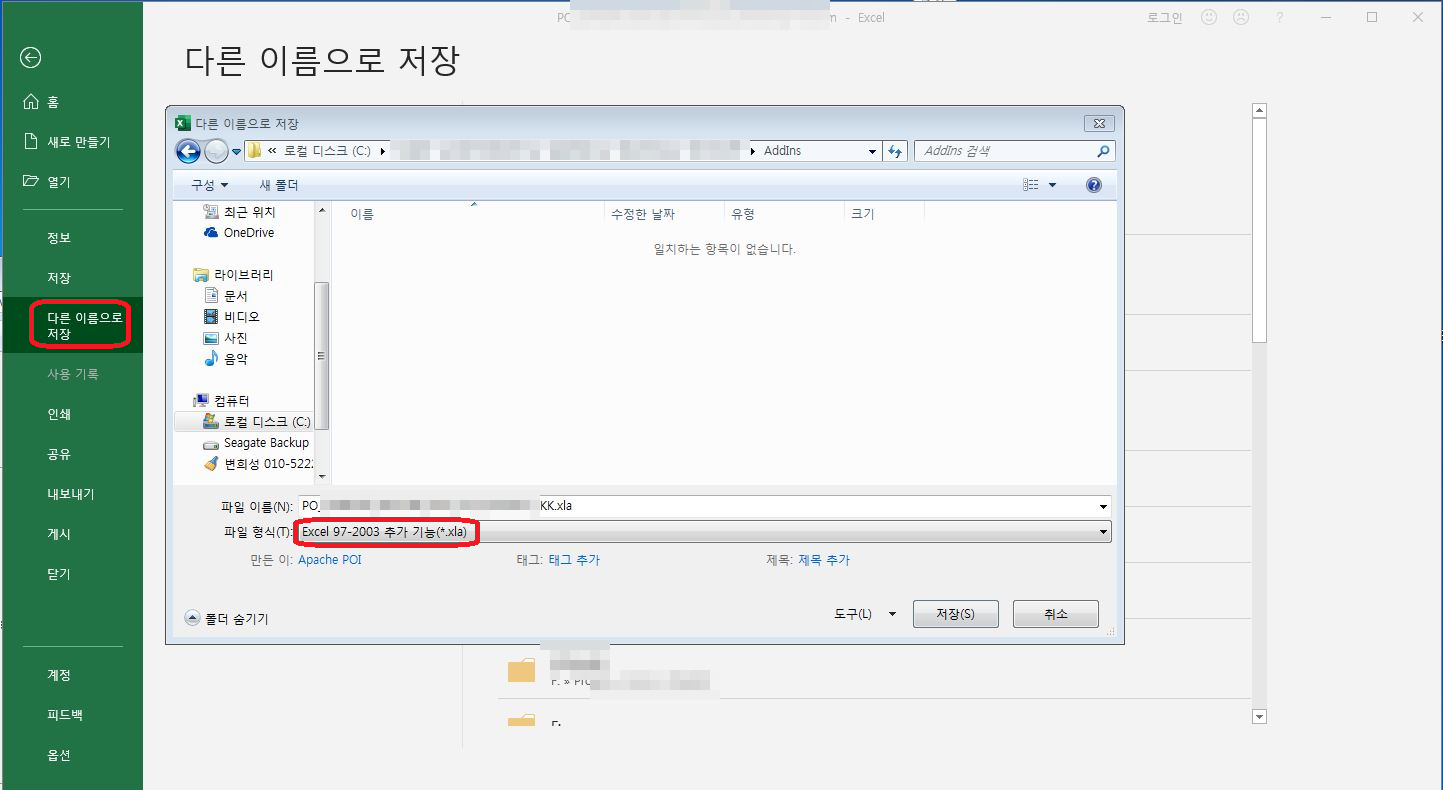This screenshot has height=790, width=1443.
Task: Open the 구성 dropdown menu
Action: tap(210, 185)
